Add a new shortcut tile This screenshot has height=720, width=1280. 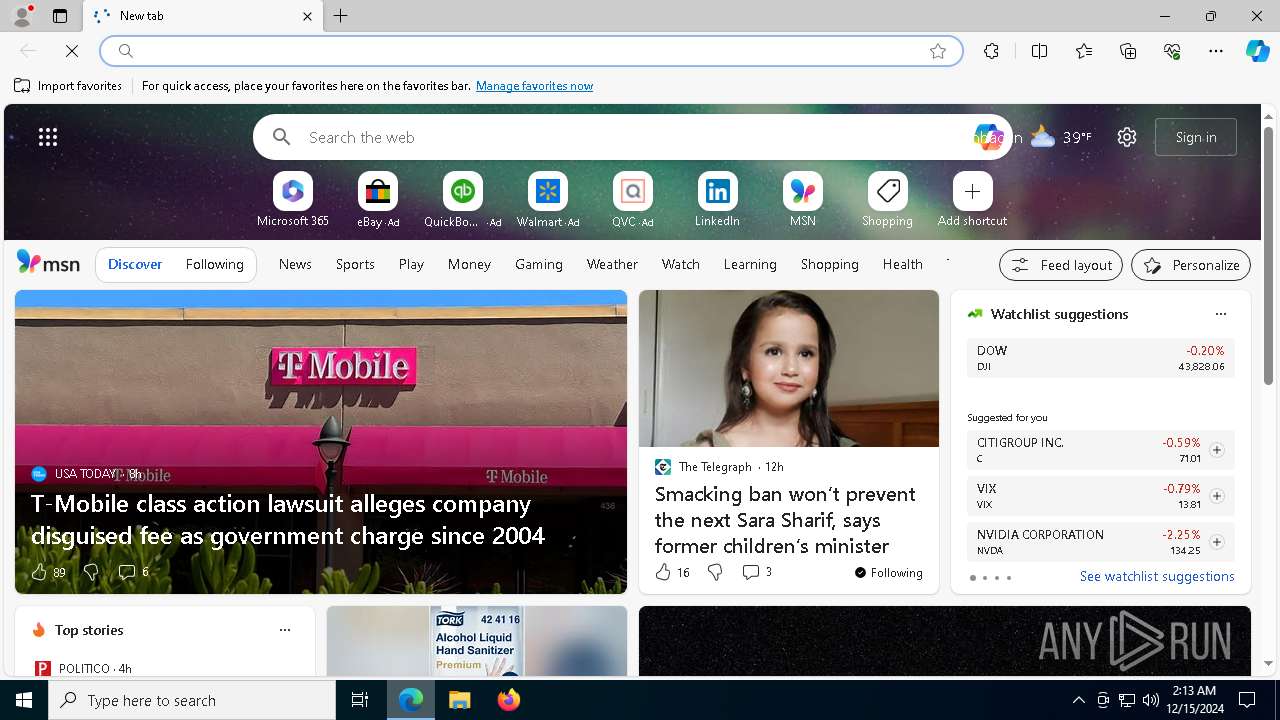point(972,200)
